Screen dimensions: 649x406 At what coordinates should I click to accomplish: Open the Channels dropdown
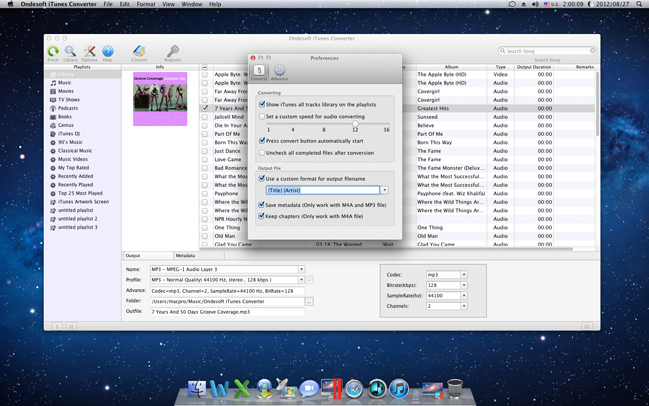click(x=464, y=306)
